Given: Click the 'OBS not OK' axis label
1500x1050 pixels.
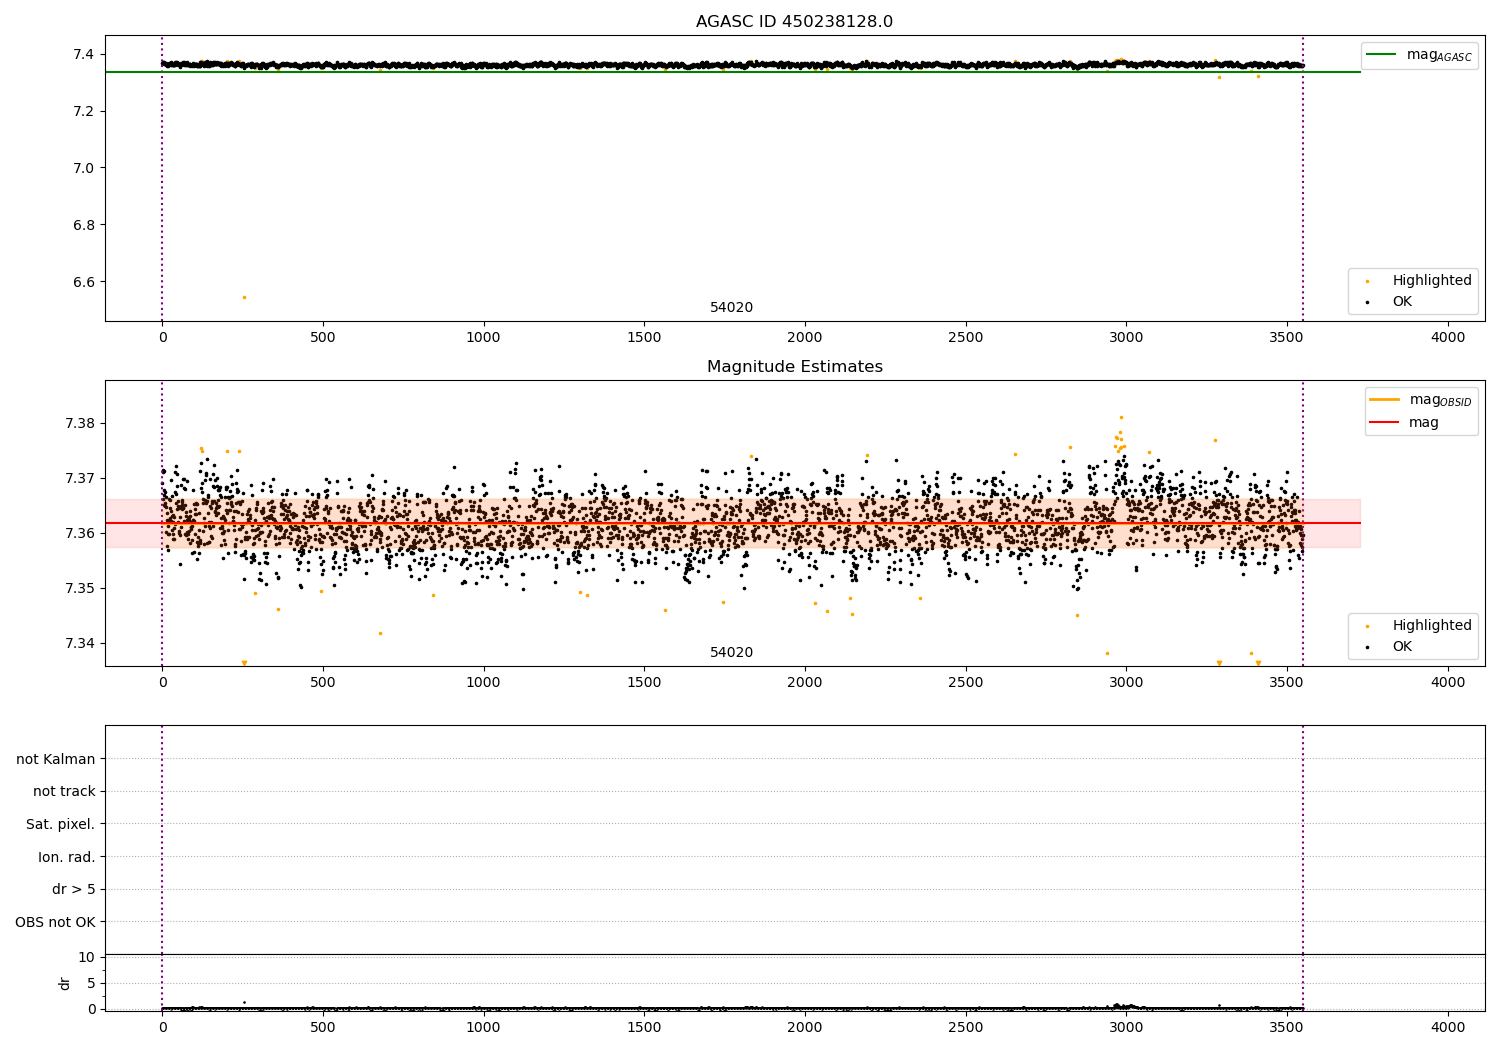Looking at the screenshot, I should (56, 922).
